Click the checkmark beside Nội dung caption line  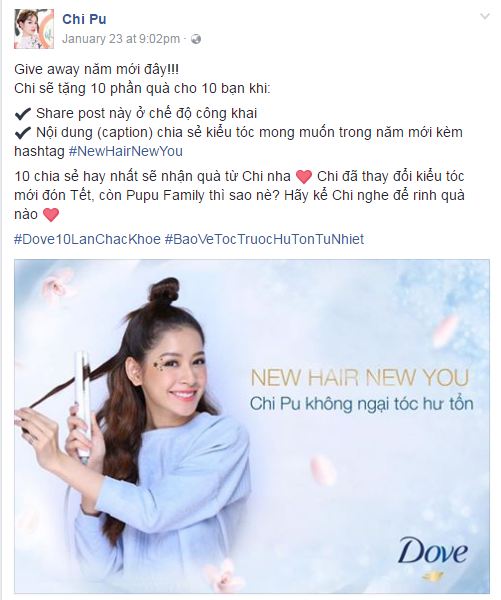click(23, 132)
